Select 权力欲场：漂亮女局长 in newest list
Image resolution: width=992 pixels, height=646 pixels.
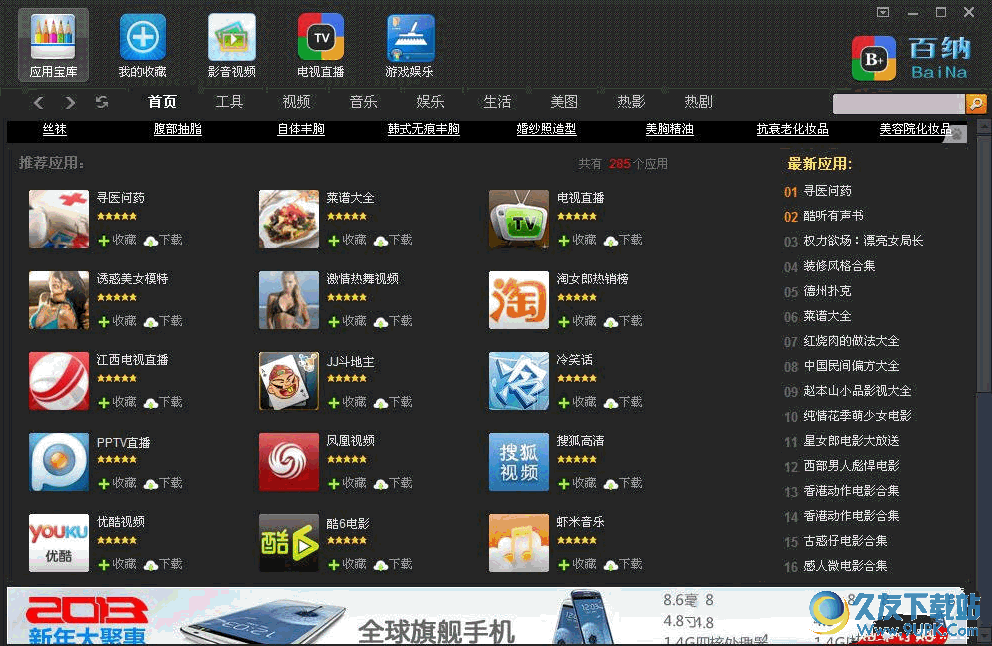coord(864,241)
